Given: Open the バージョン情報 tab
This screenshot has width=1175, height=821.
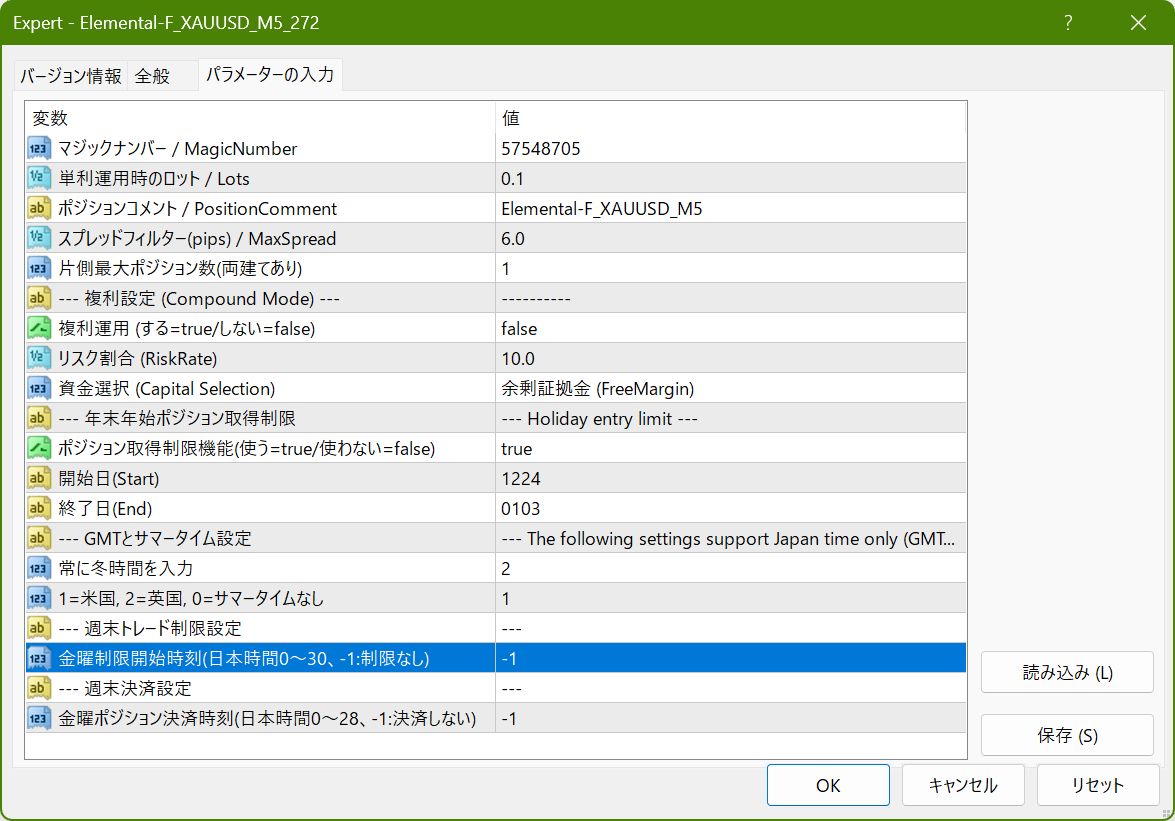Looking at the screenshot, I should pos(71,76).
